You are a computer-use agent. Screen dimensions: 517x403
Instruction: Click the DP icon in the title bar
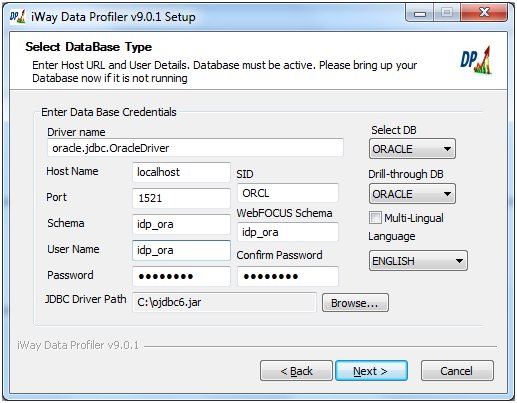pyautogui.click(x=17, y=16)
